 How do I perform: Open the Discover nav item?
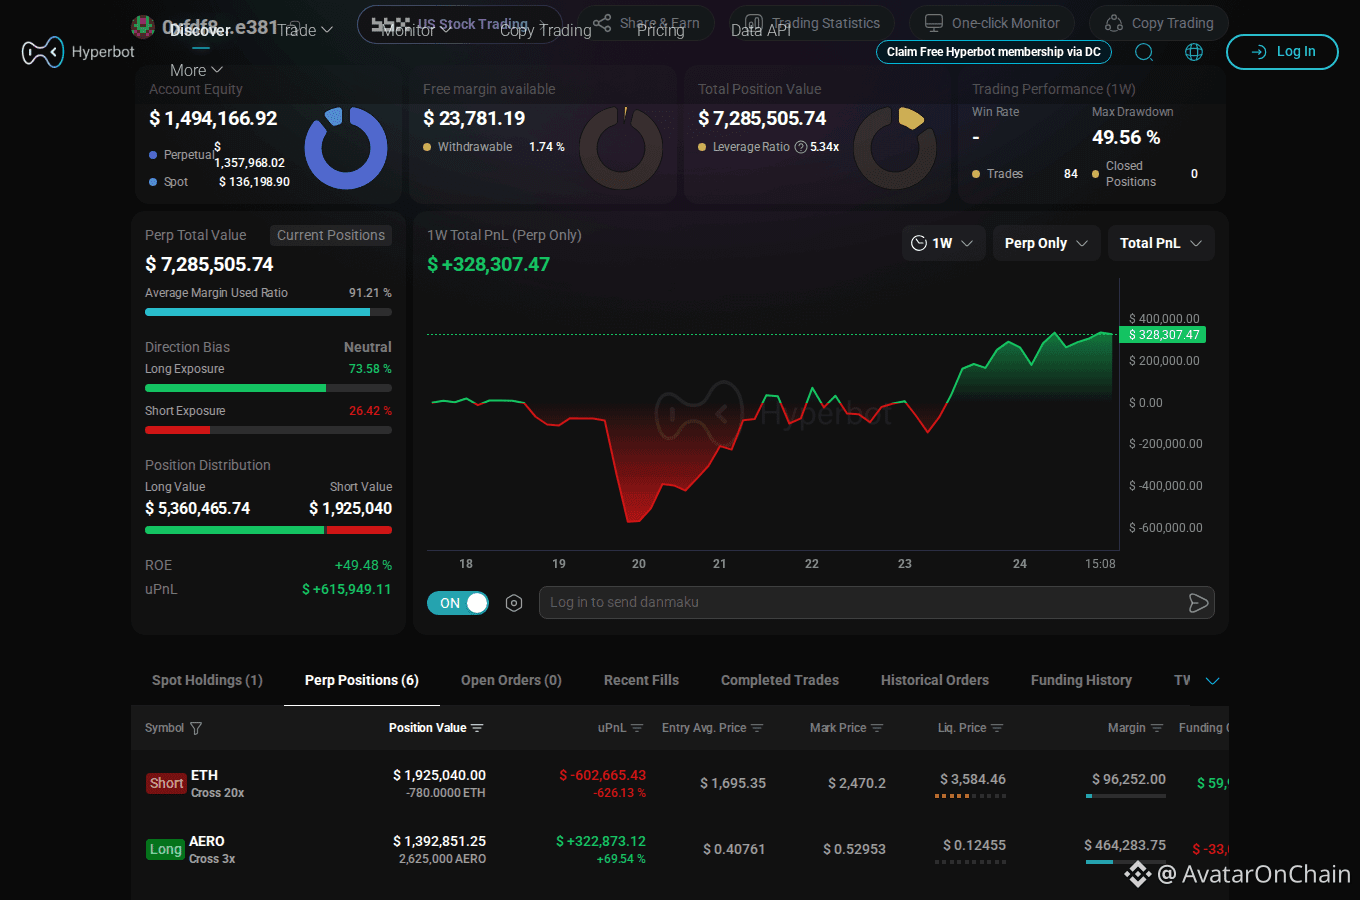coord(200,30)
